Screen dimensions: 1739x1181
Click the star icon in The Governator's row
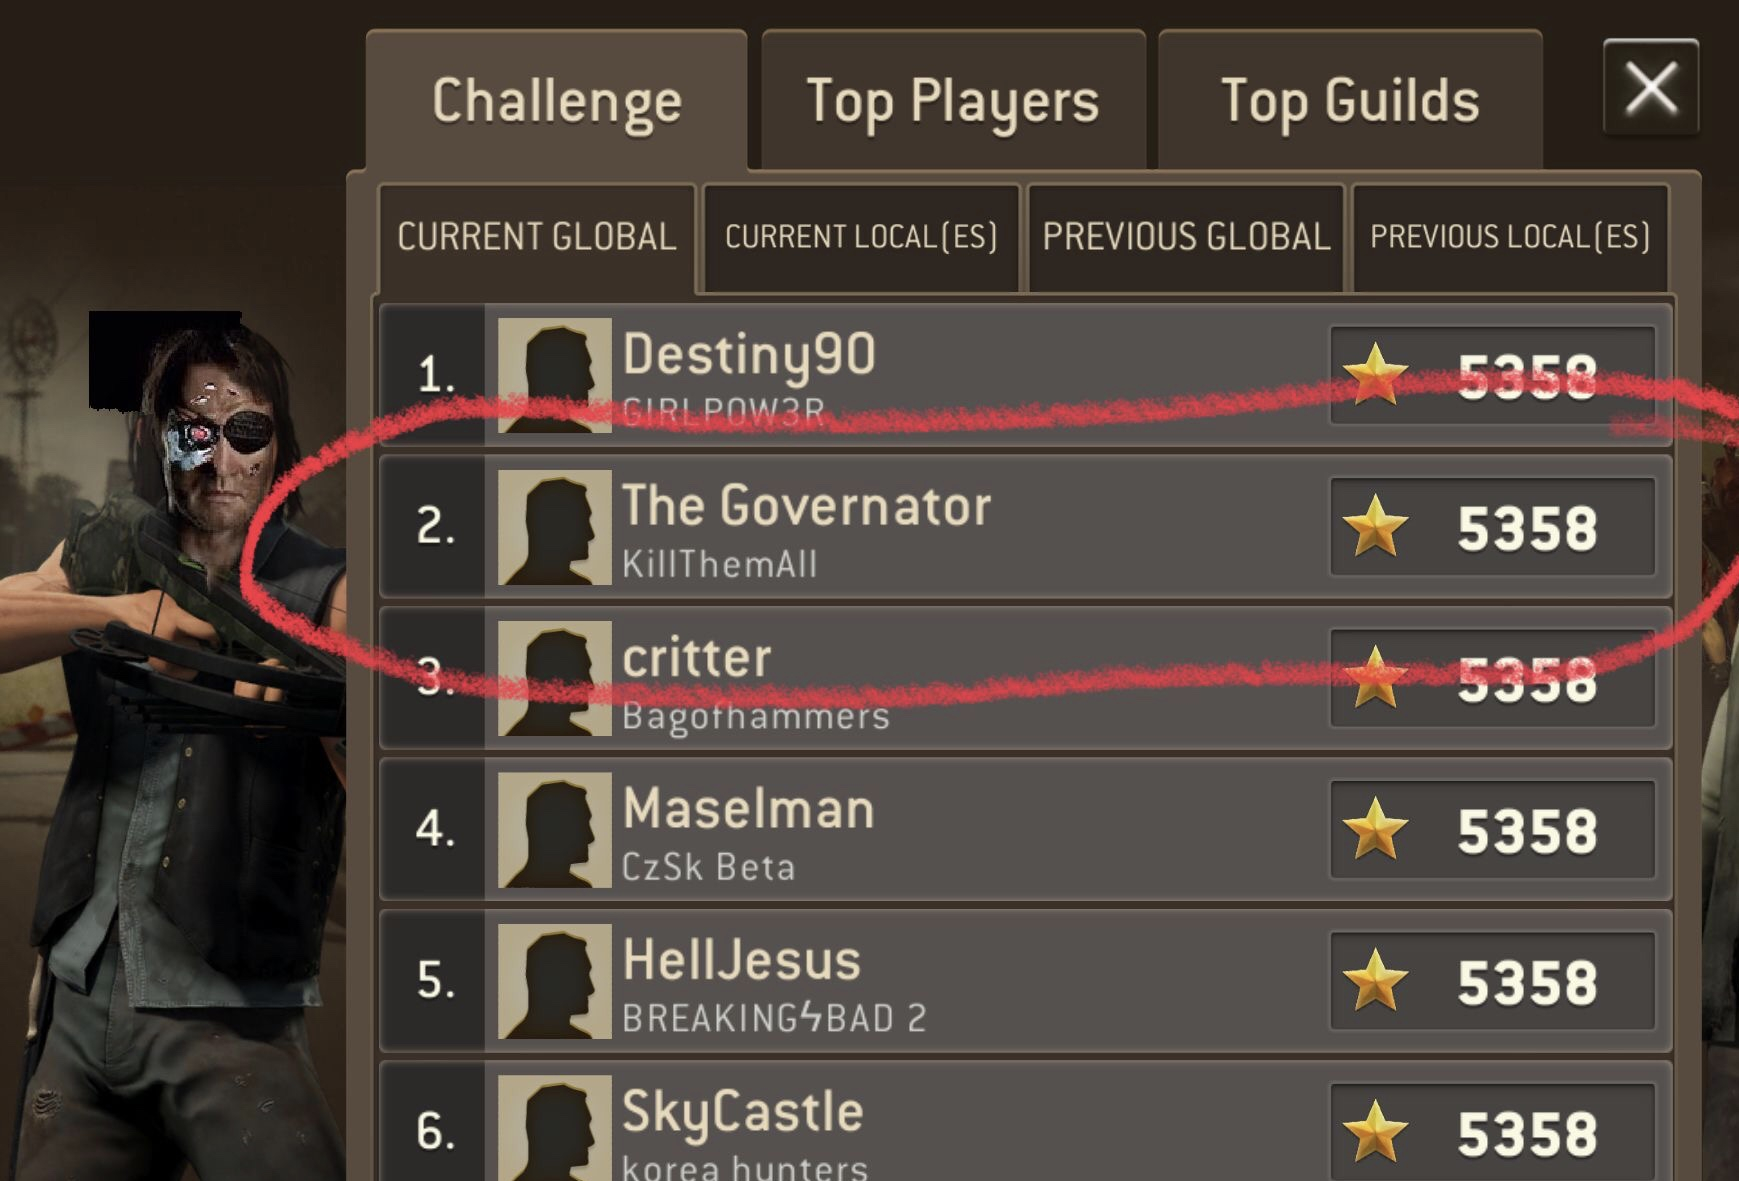tap(1376, 526)
